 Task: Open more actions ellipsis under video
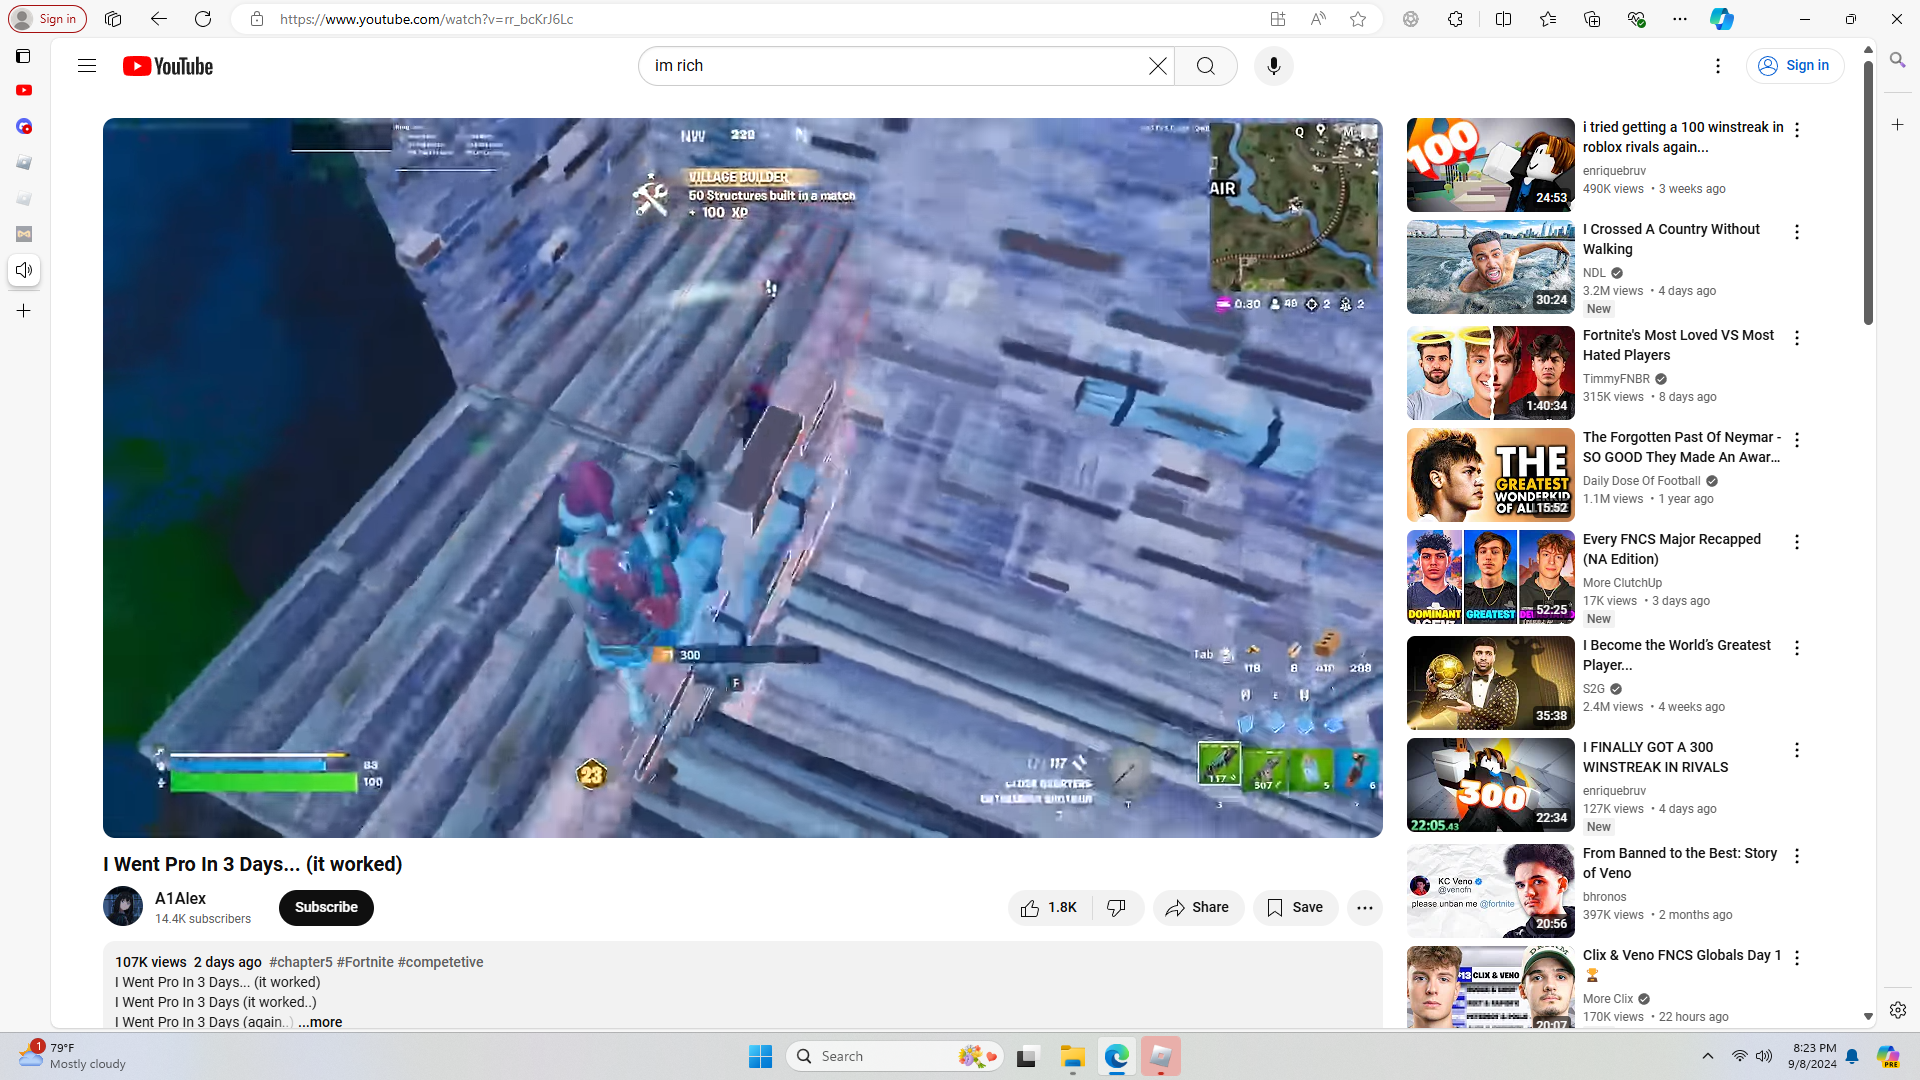1364,908
